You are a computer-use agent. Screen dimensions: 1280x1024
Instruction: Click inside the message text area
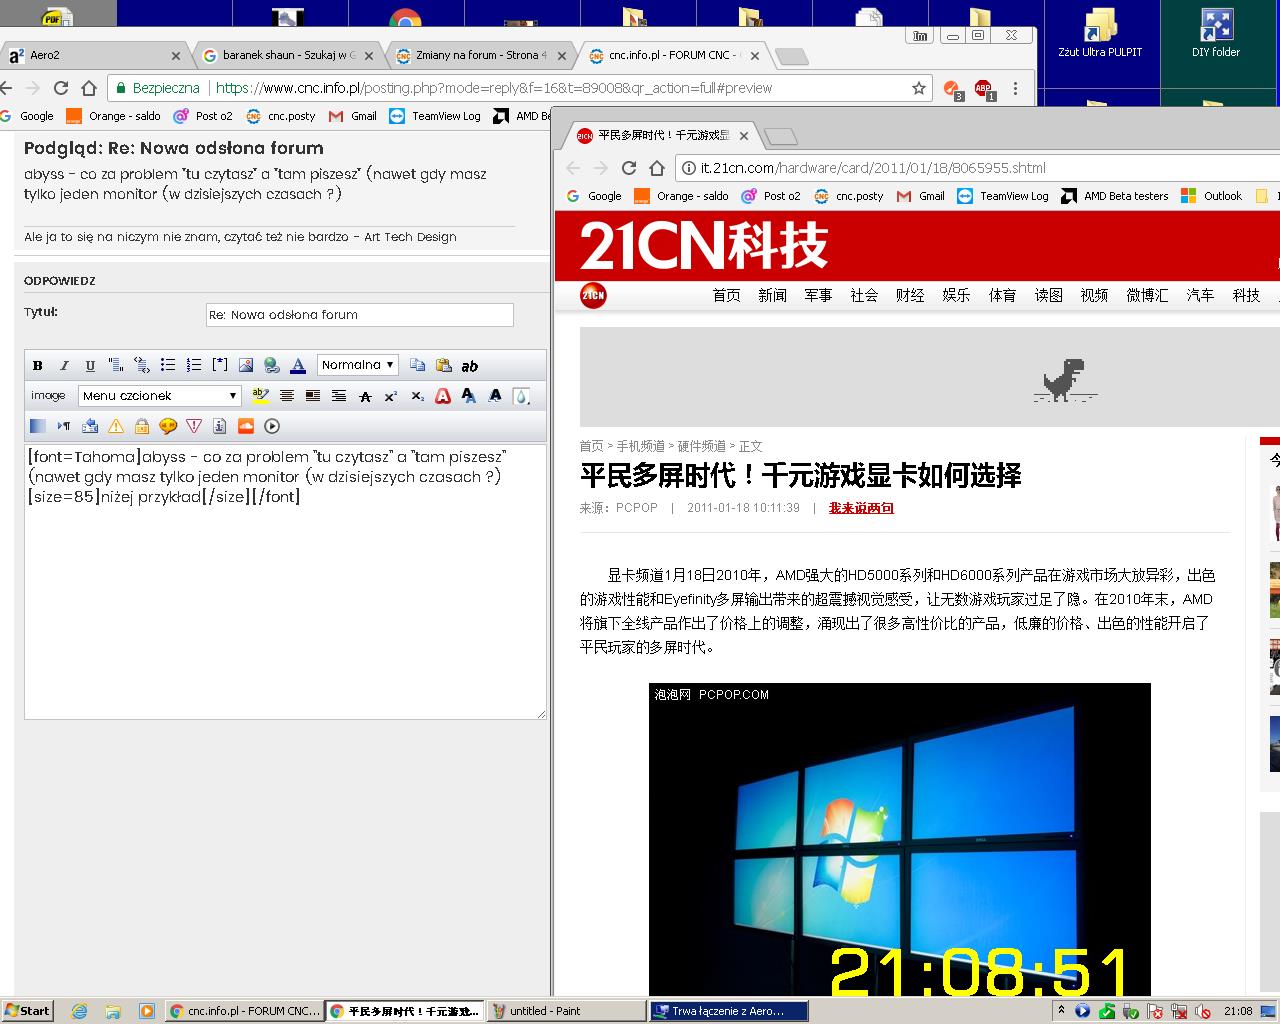[x=285, y=582]
